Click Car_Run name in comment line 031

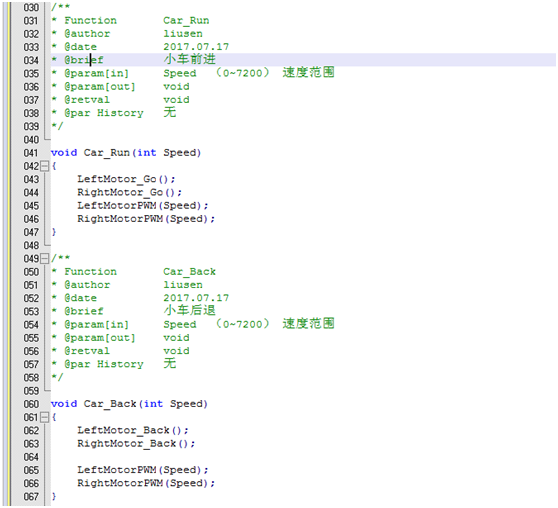[x=186, y=21]
